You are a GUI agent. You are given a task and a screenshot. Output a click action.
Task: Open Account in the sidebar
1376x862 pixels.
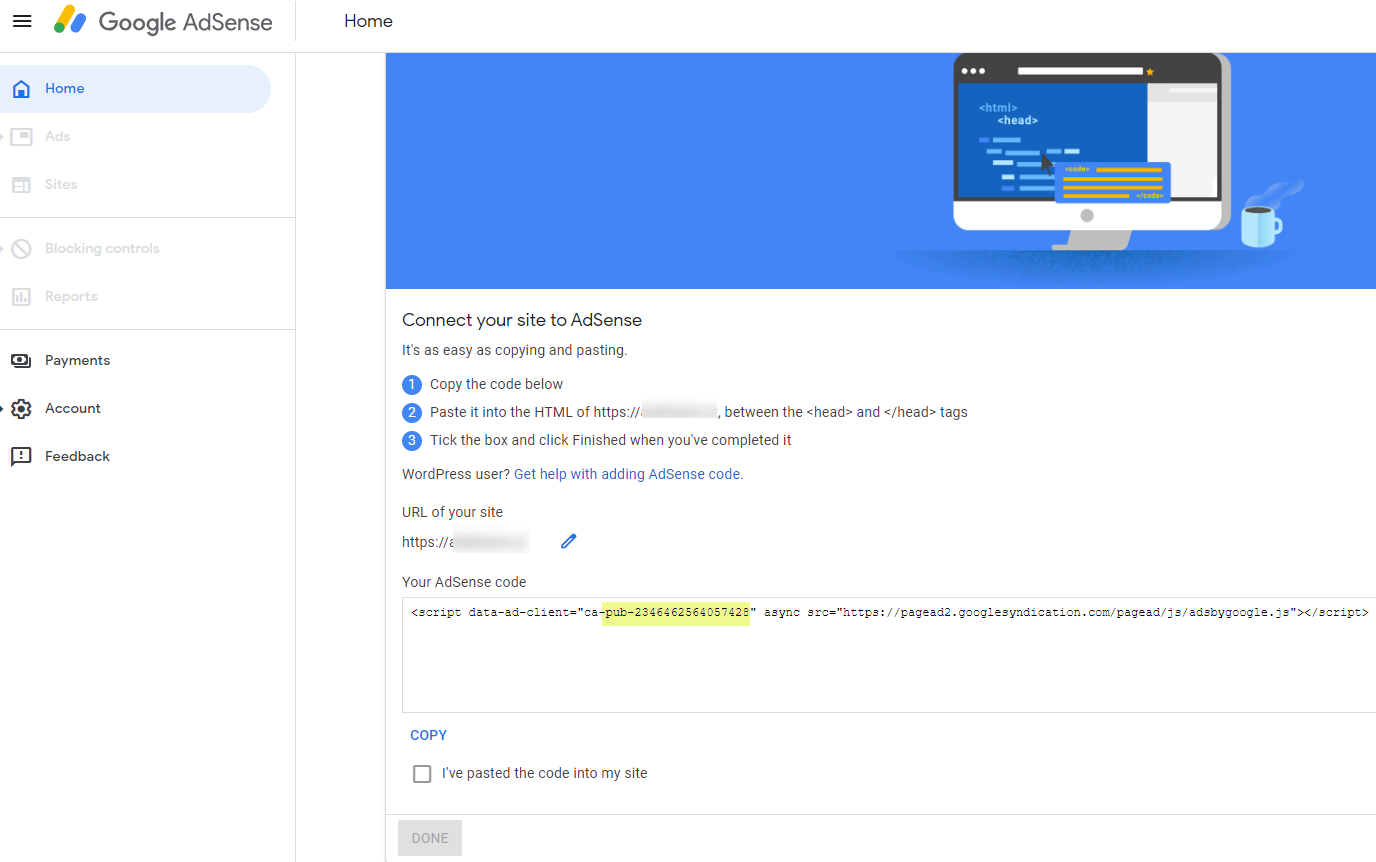pyautogui.click(x=135, y=409)
